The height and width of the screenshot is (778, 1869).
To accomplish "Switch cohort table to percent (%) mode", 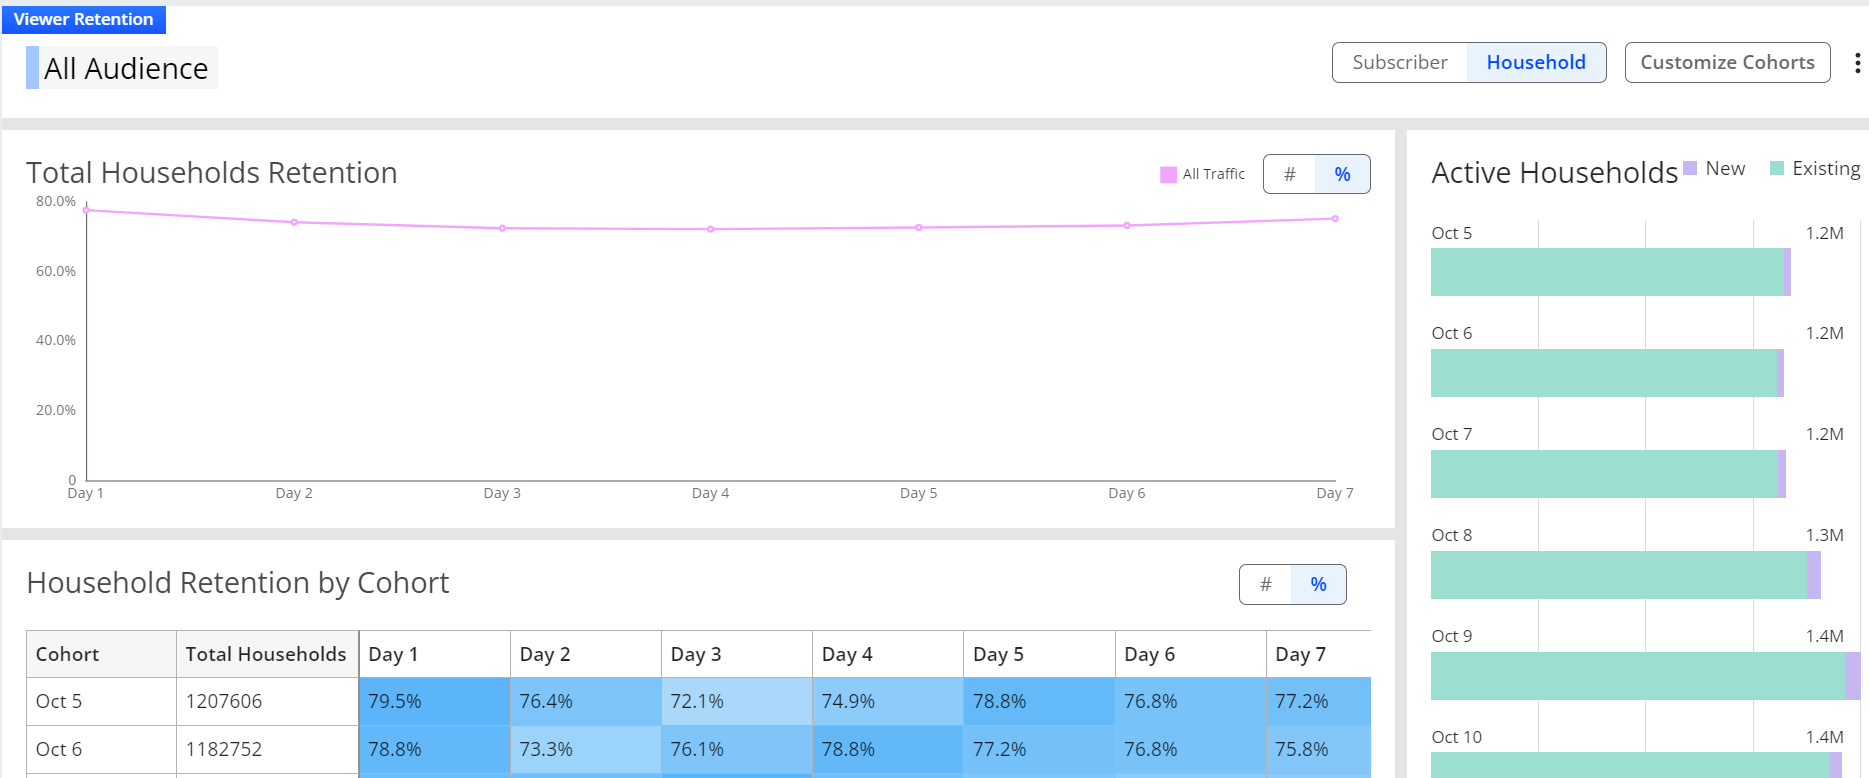I will [x=1318, y=584].
